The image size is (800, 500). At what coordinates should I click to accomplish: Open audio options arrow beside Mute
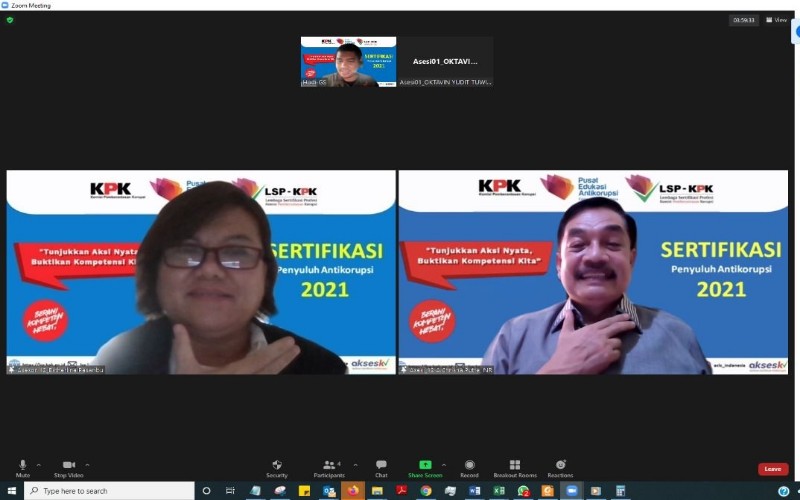tap(39, 465)
